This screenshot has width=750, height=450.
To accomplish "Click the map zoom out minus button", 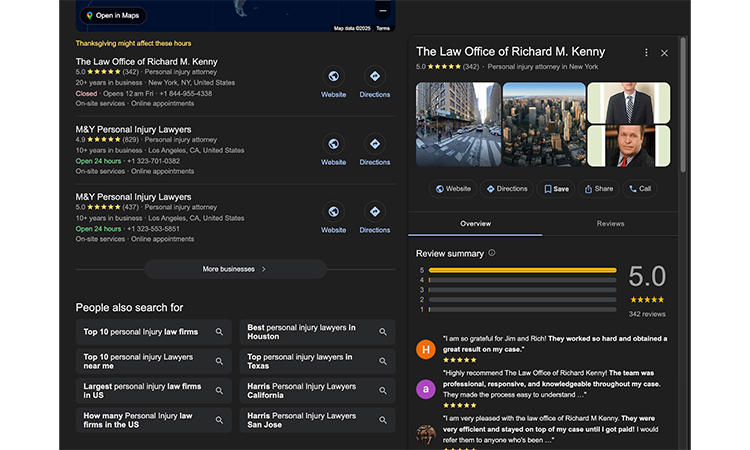I will pyautogui.click(x=382, y=10).
